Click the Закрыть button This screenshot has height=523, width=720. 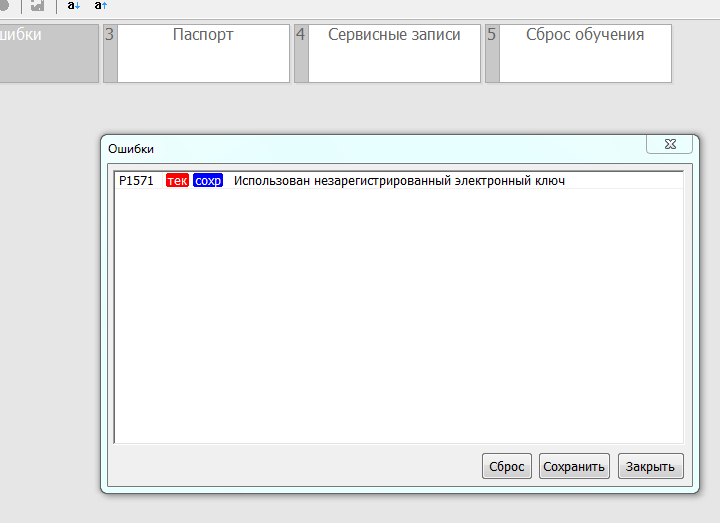pos(650,466)
